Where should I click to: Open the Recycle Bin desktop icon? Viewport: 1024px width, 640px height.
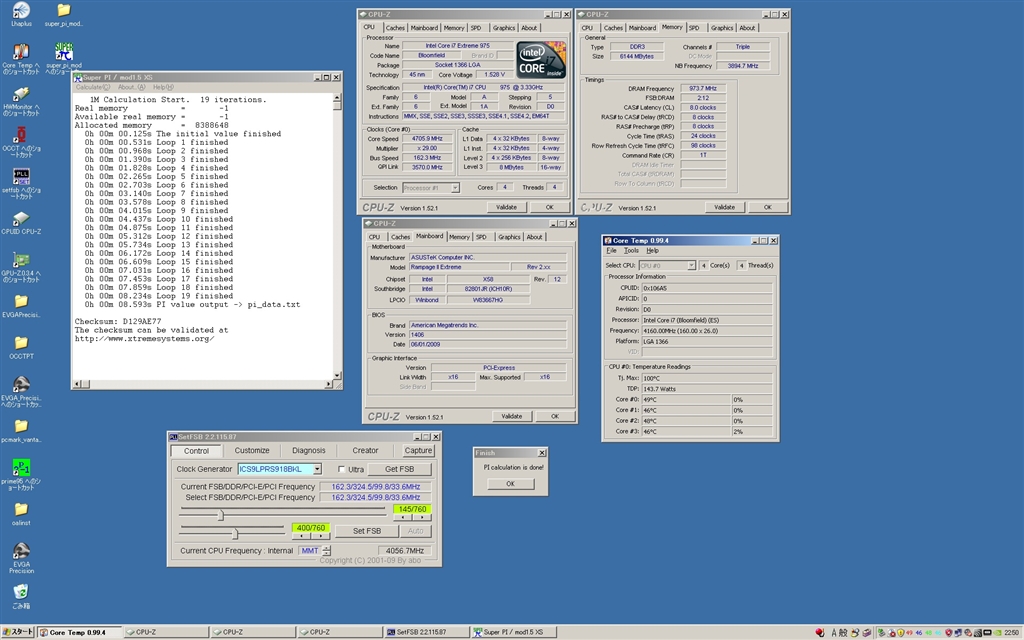21,590
